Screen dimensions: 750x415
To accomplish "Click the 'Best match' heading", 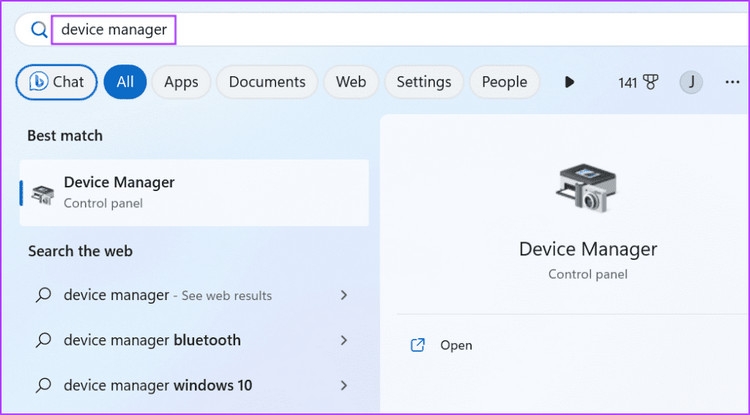I will (x=65, y=136).
